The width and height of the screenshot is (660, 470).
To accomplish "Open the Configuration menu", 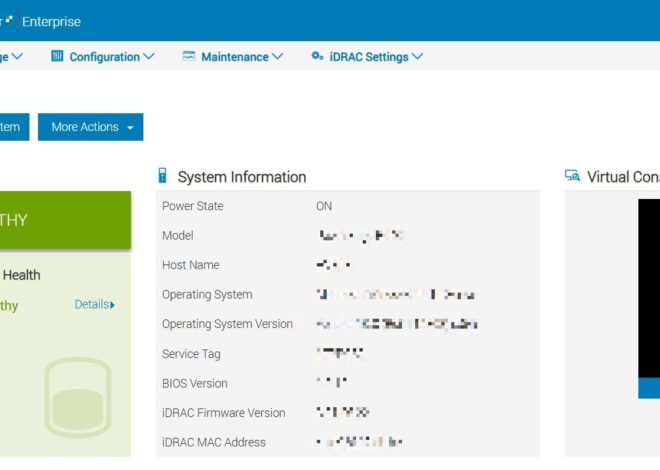I will click(103, 56).
